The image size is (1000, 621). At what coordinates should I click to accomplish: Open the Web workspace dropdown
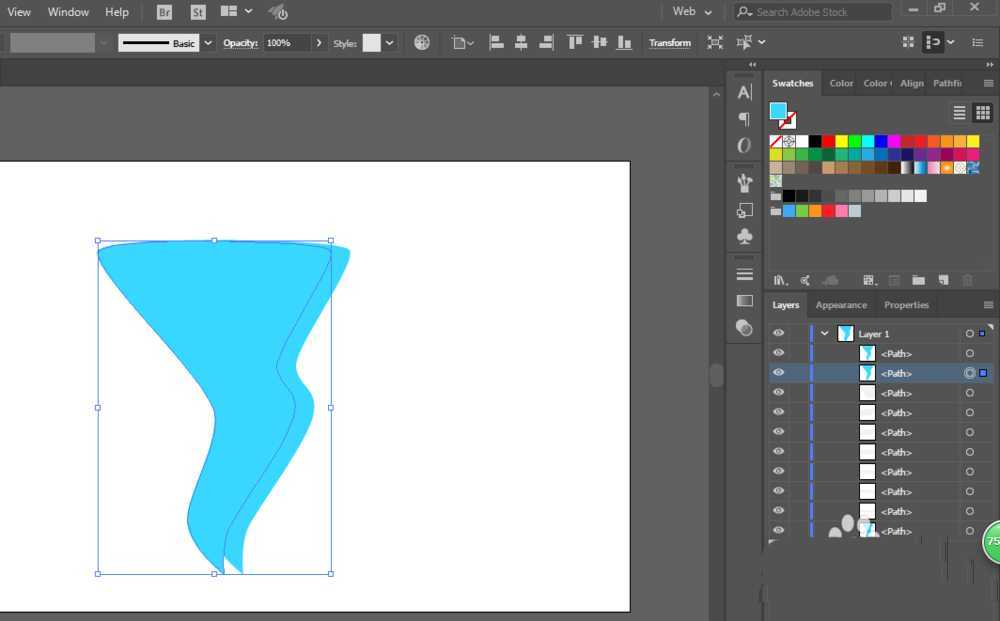pos(692,12)
